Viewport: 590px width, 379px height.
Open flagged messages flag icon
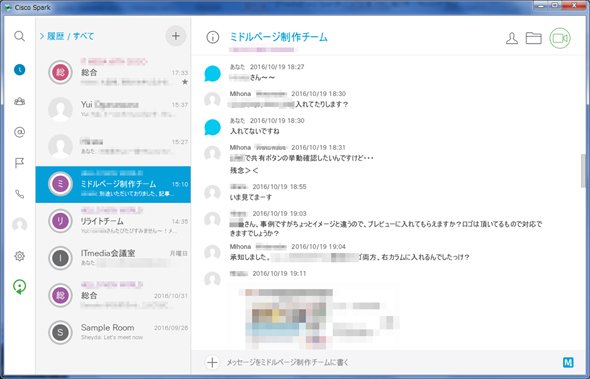tap(20, 163)
